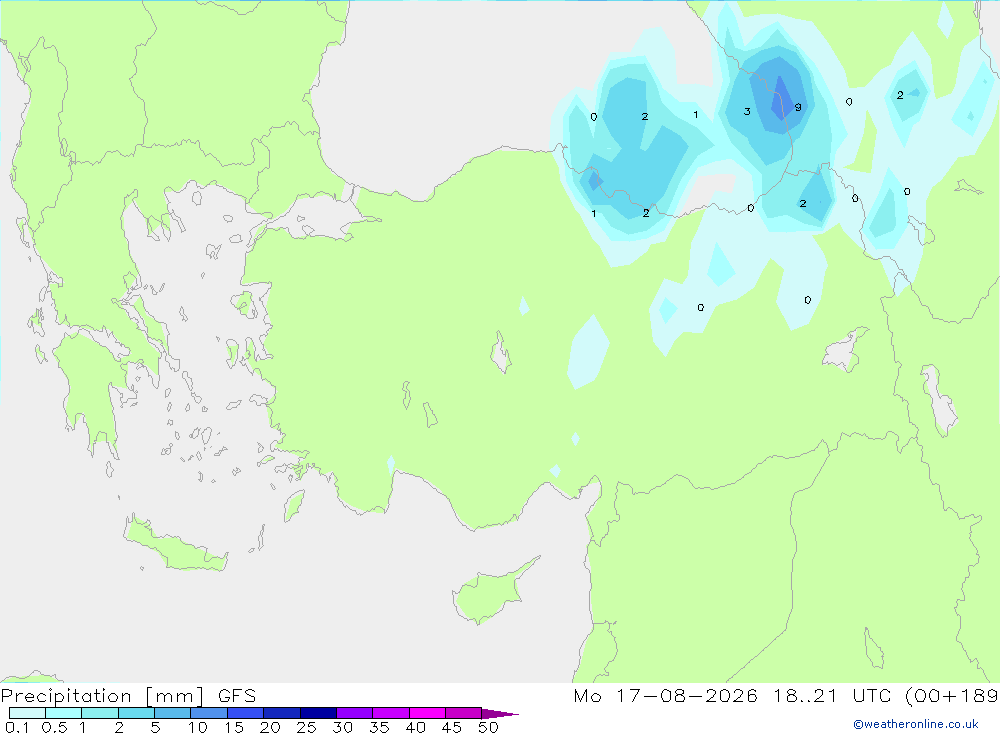Select the legend swatch between 0.5 and 1
The width and height of the screenshot is (1000, 733).
[x=64, y=713]
